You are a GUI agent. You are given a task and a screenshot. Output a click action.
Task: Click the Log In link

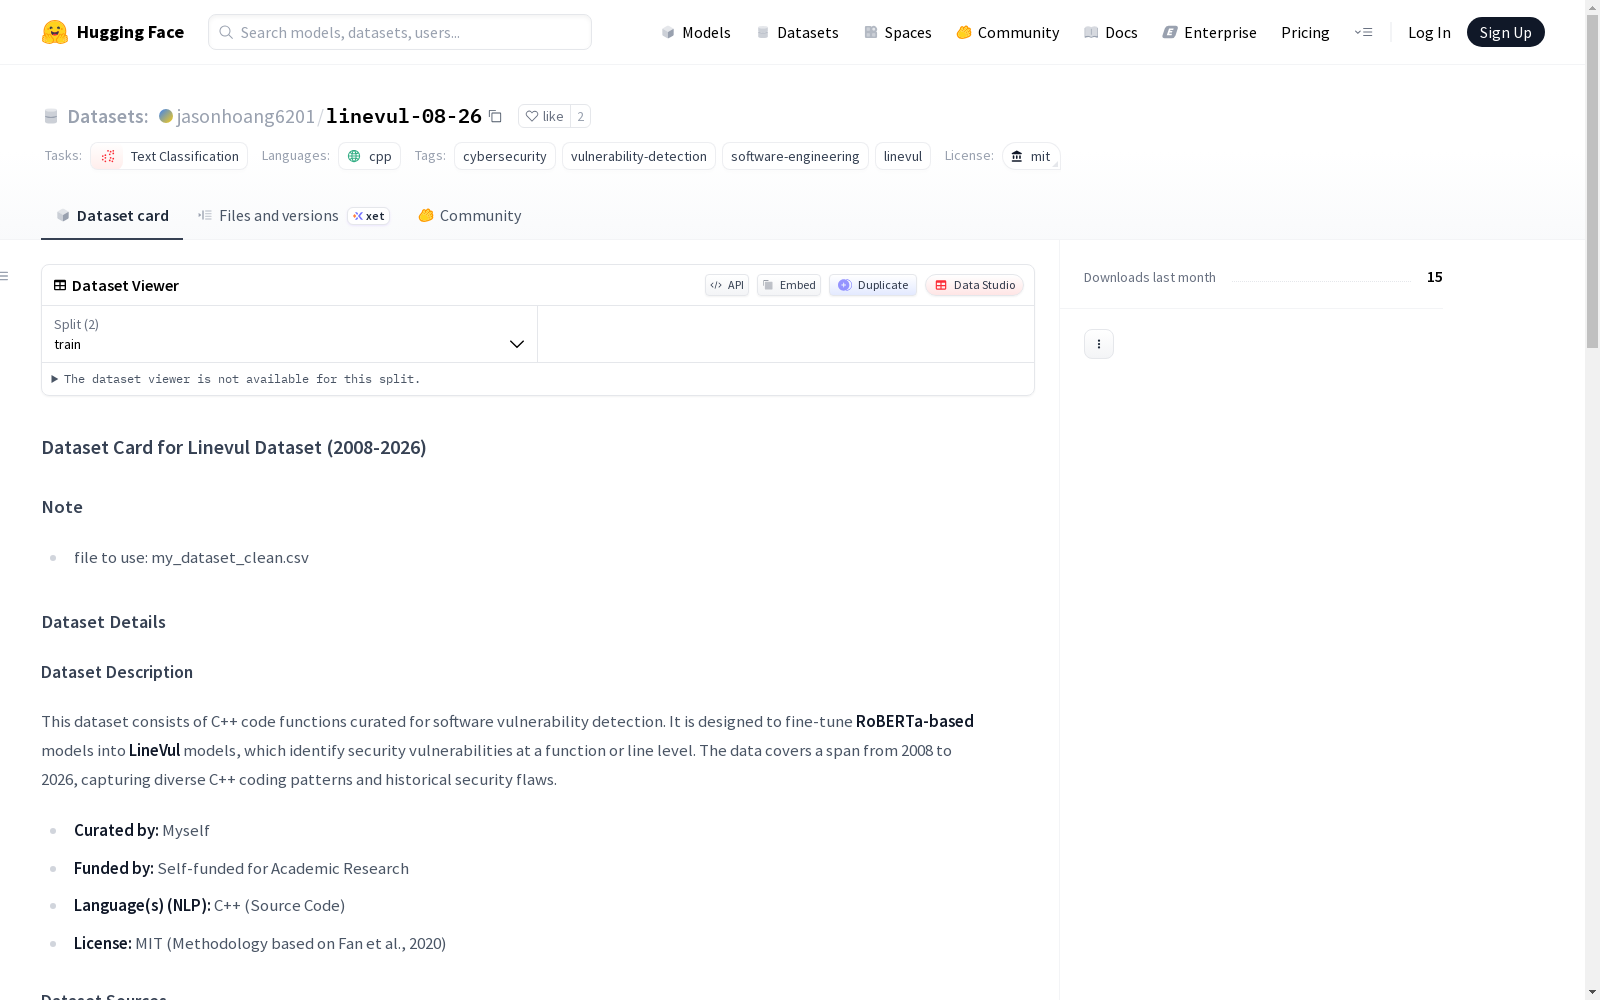tap(1429, 32)
